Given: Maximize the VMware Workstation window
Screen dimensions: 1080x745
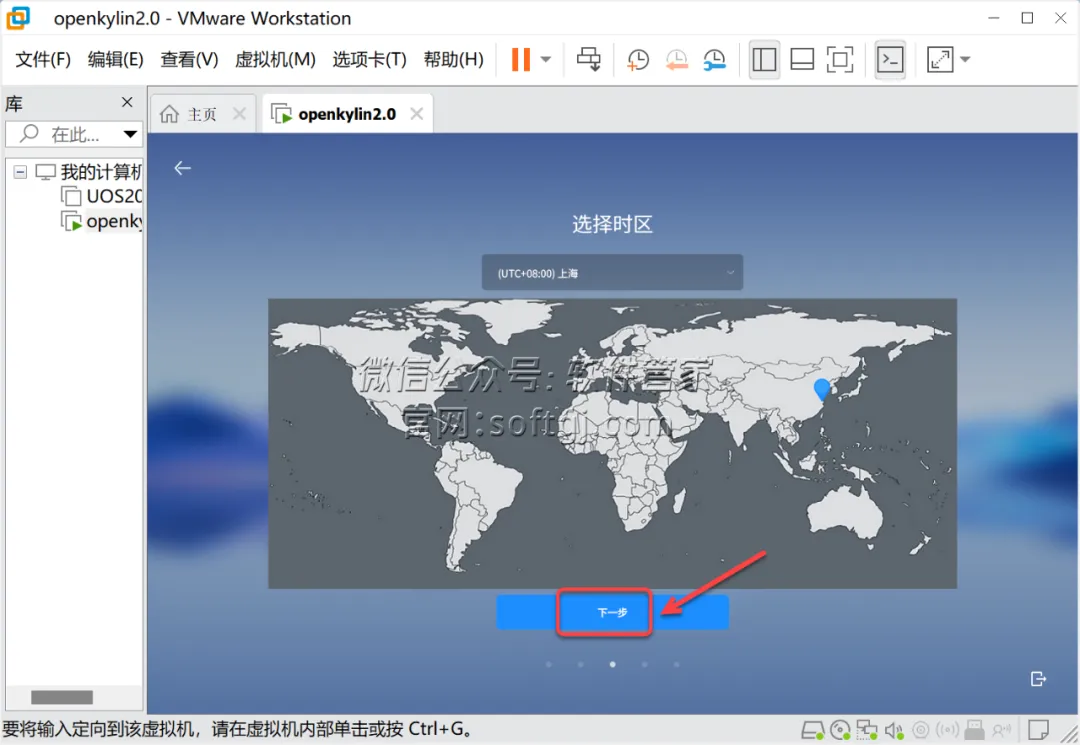Looking at the screenshot, I should tap(1027, 18).
